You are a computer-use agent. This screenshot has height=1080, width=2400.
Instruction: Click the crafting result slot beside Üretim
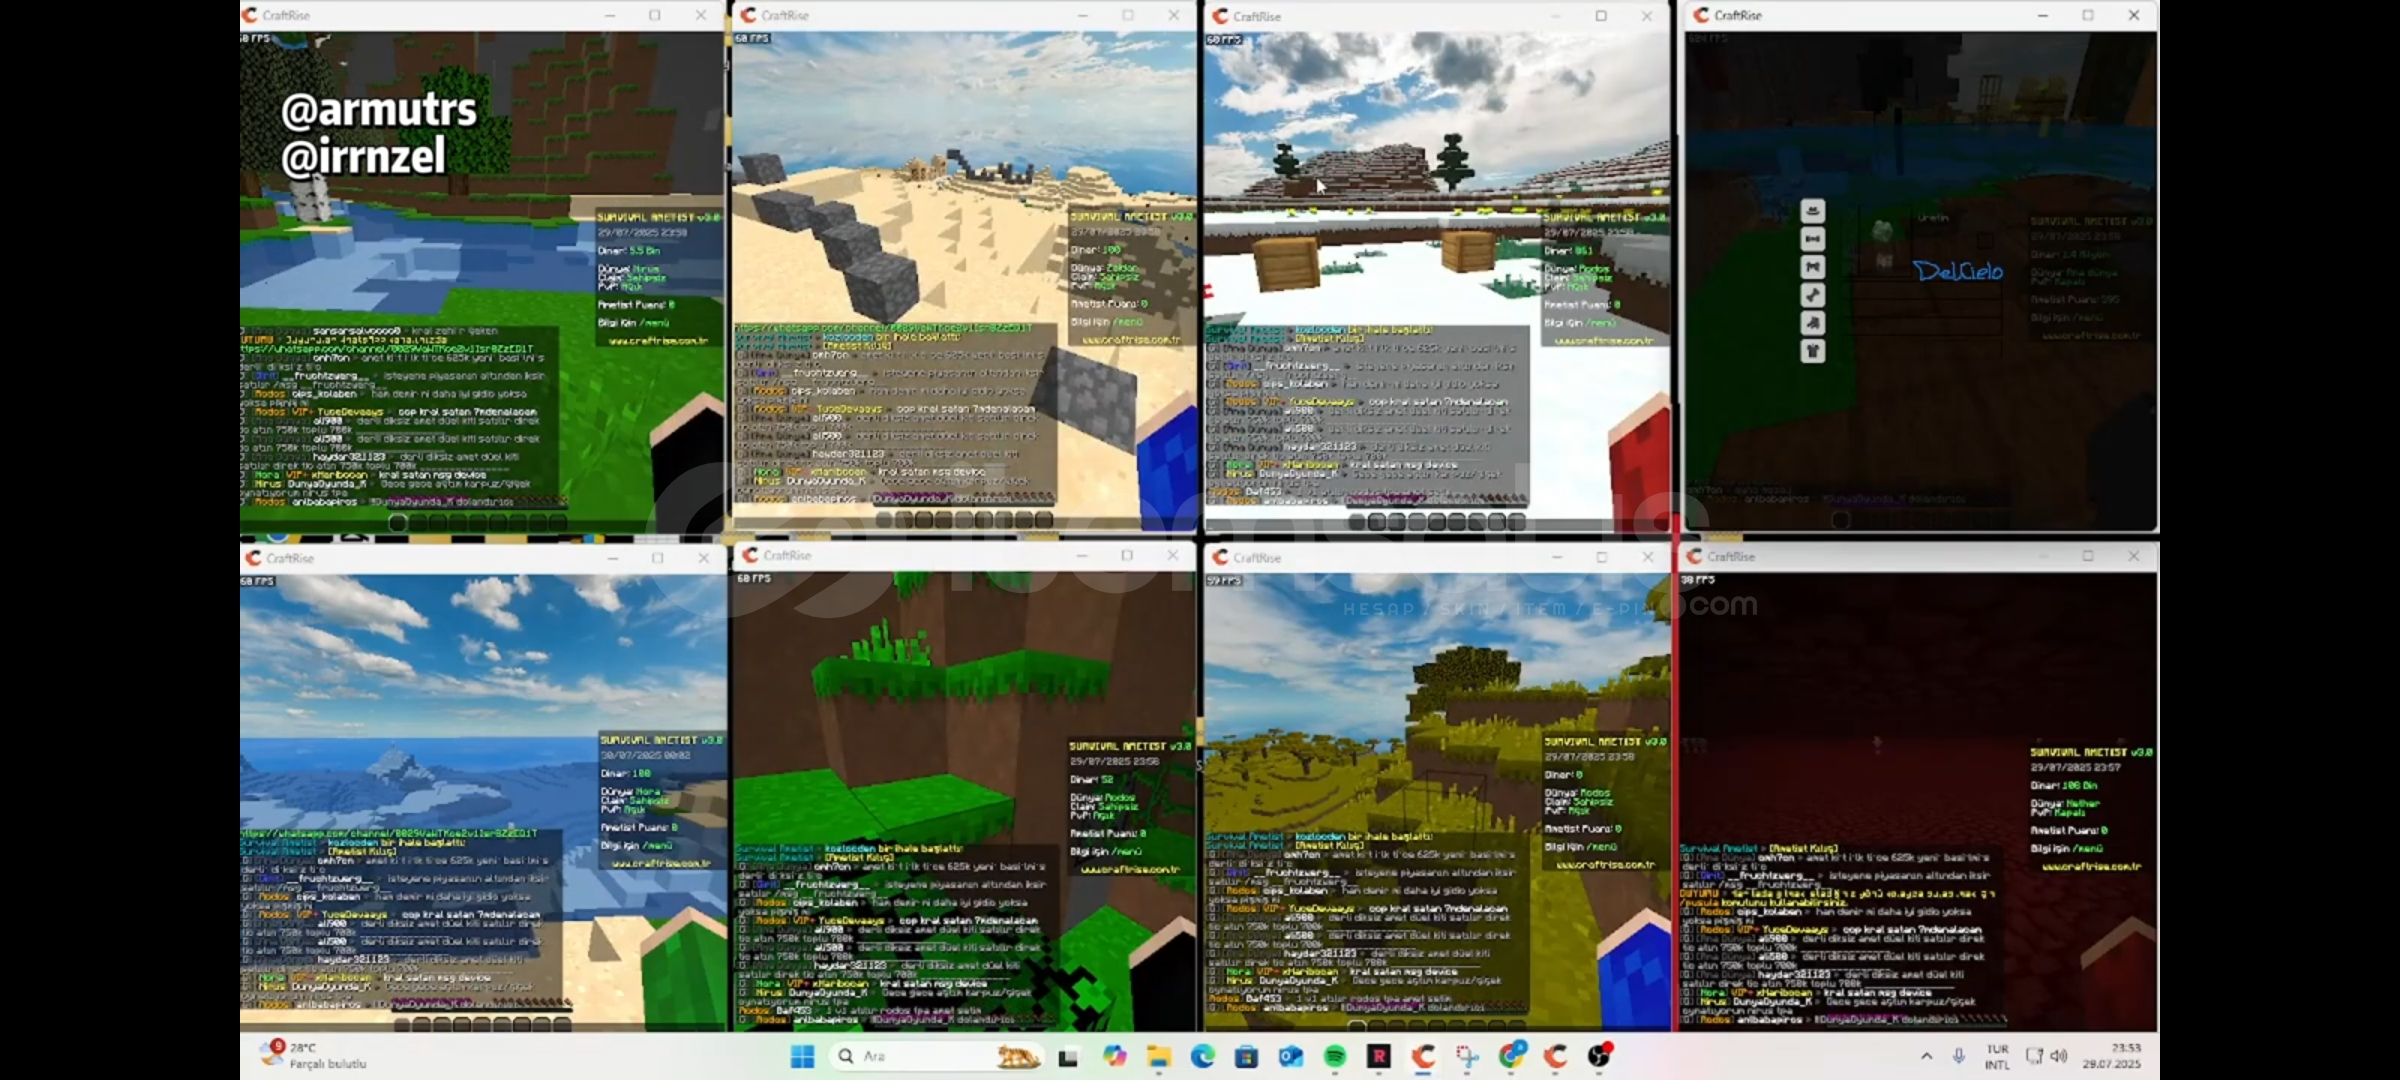coord(1985,241)
